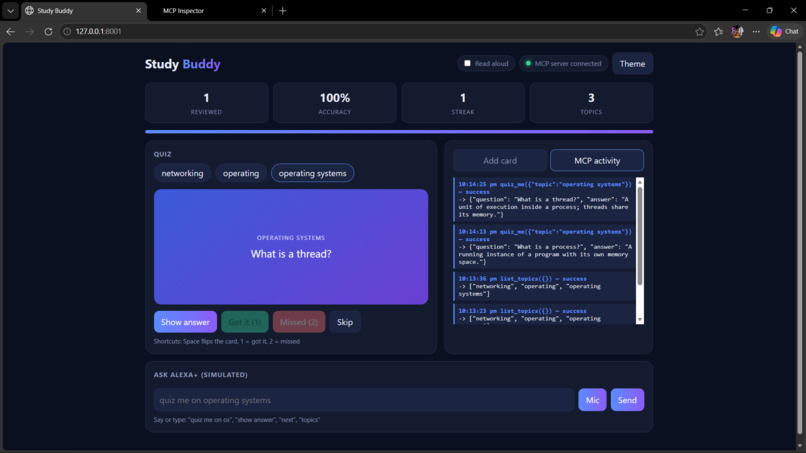Click the MCP activity log scrollbar thumb
Screen dimensions: 806x453
pyautogui.click(x=640, y=235)
